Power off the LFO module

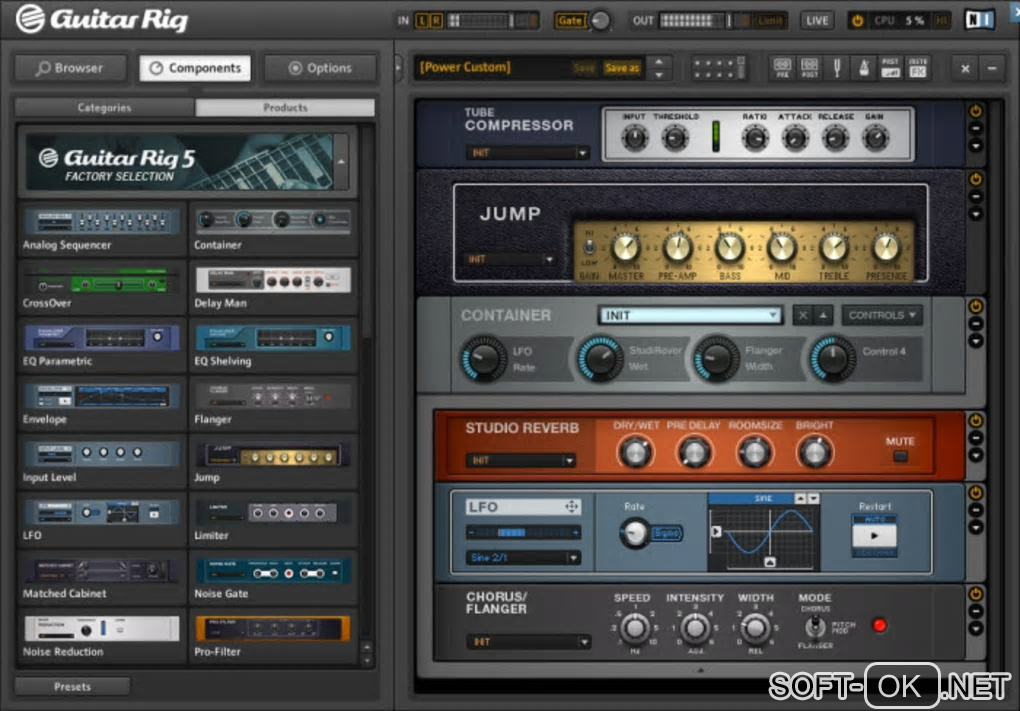(x=976, y=492)
